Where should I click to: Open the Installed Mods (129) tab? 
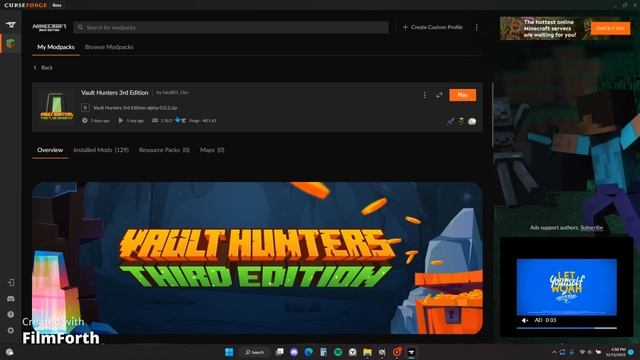point(101,150)
